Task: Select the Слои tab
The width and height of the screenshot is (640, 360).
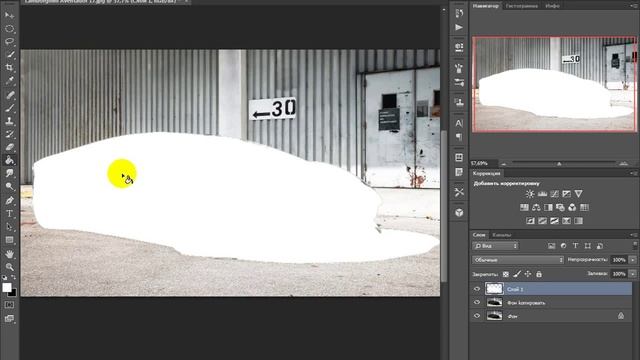Action: click(x=479, y=235)
